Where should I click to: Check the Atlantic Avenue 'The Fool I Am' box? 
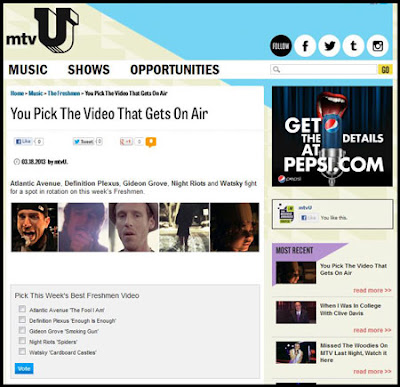point(22,309)
